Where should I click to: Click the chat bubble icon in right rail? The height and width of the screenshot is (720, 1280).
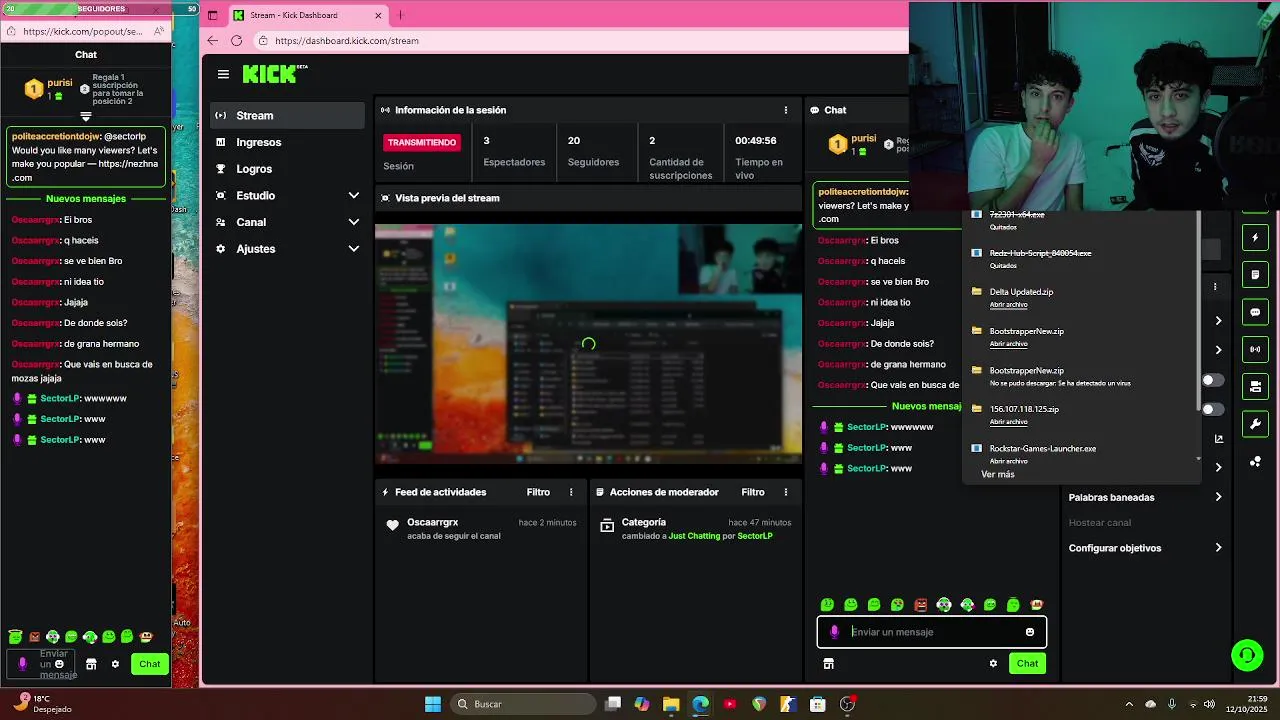click(x=1255, y=312)
